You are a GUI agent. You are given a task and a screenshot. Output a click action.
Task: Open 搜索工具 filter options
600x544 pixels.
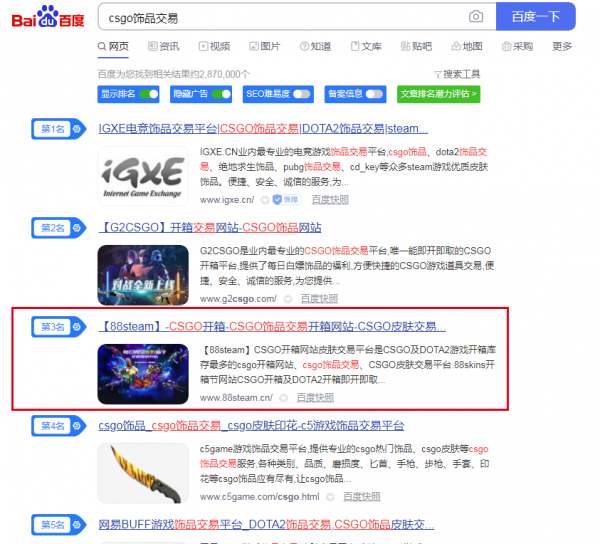tap(457, 74)
